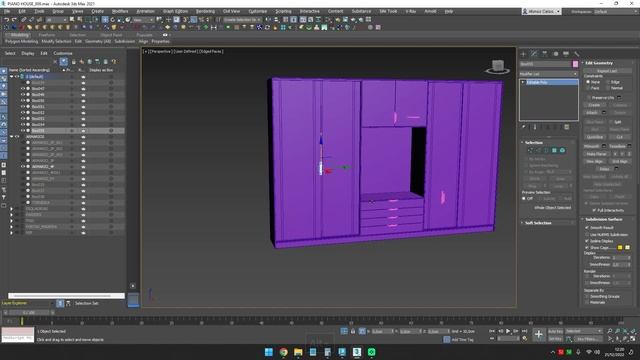Collapse the 0 (default) layer tree
The width and height of the screenshot is (640, 360).
[12, 76]
